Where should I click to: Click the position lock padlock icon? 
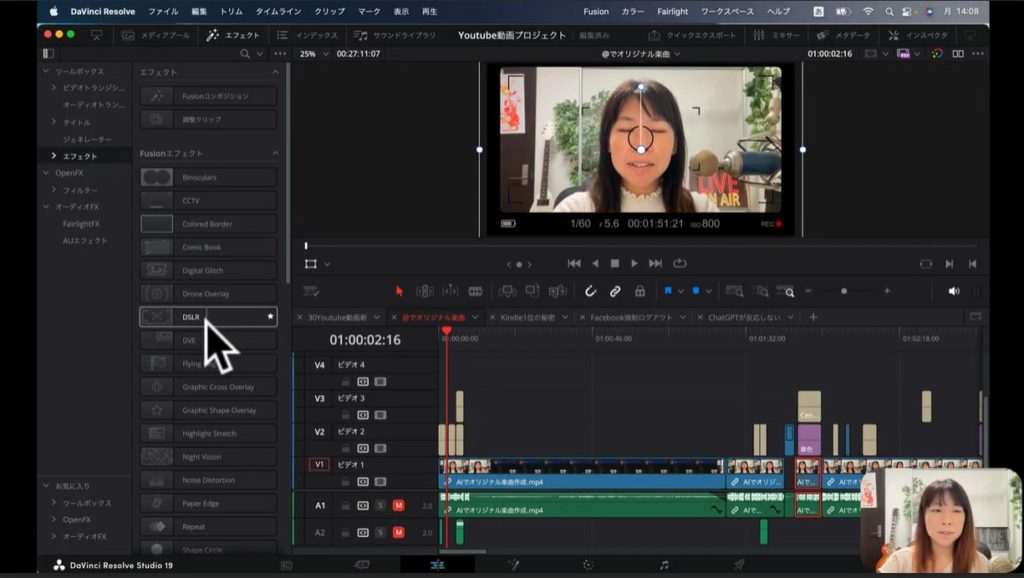pyautogui.click(x=639, y=291)
